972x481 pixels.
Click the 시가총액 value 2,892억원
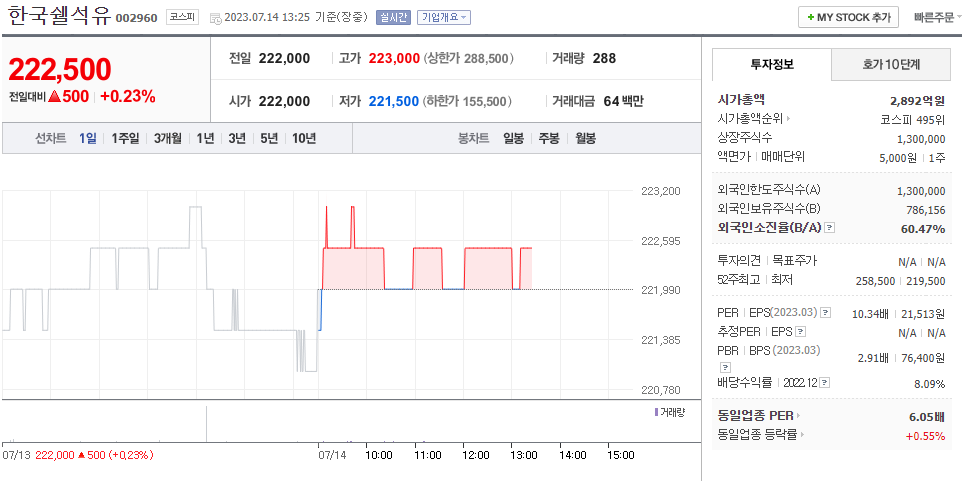pyautogui.click(x=917, y=100)
